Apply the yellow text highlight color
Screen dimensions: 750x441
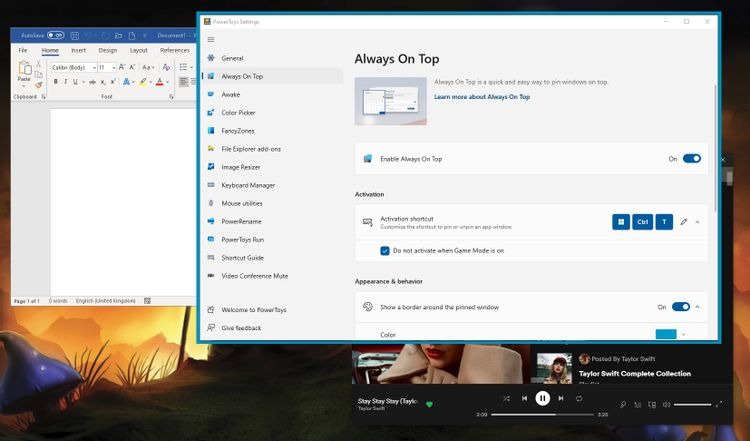143,82
